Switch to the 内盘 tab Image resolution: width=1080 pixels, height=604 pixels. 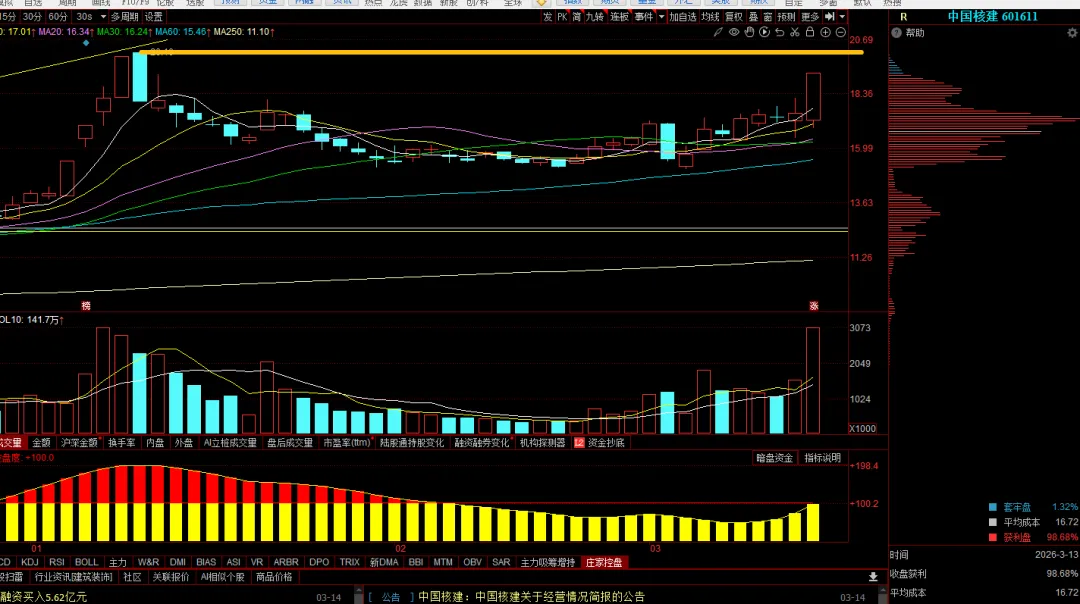point(155,443)
